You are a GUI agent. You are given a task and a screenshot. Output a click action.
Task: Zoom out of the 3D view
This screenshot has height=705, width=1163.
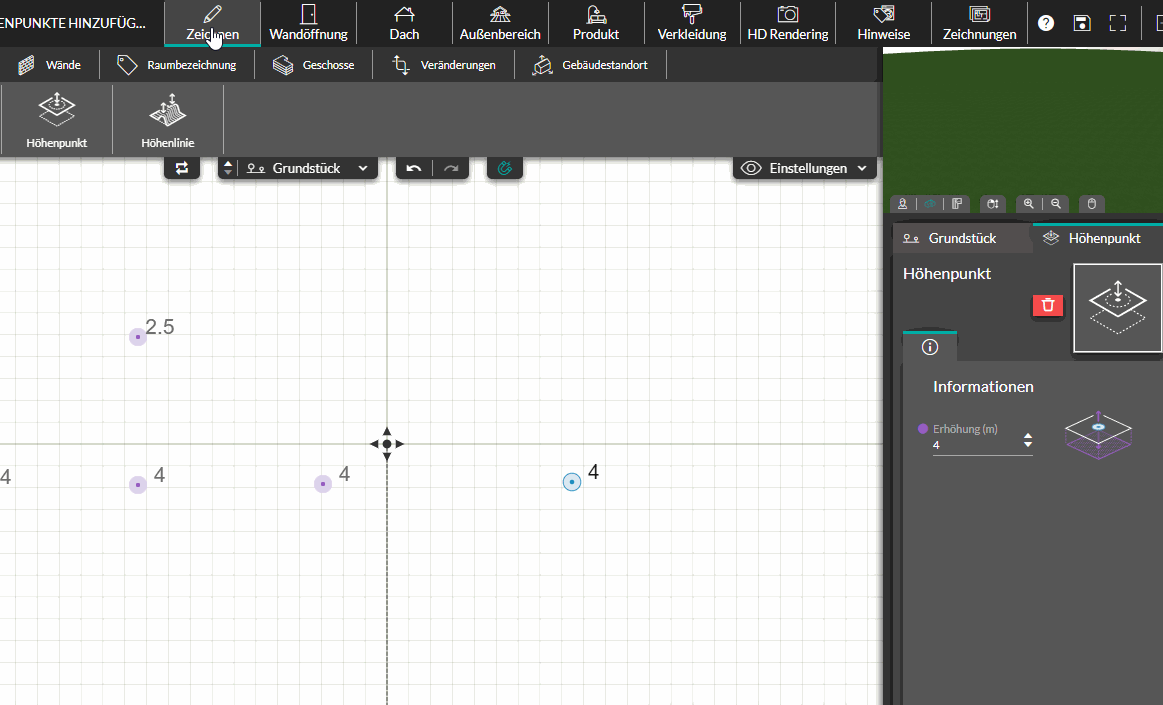1055,204
